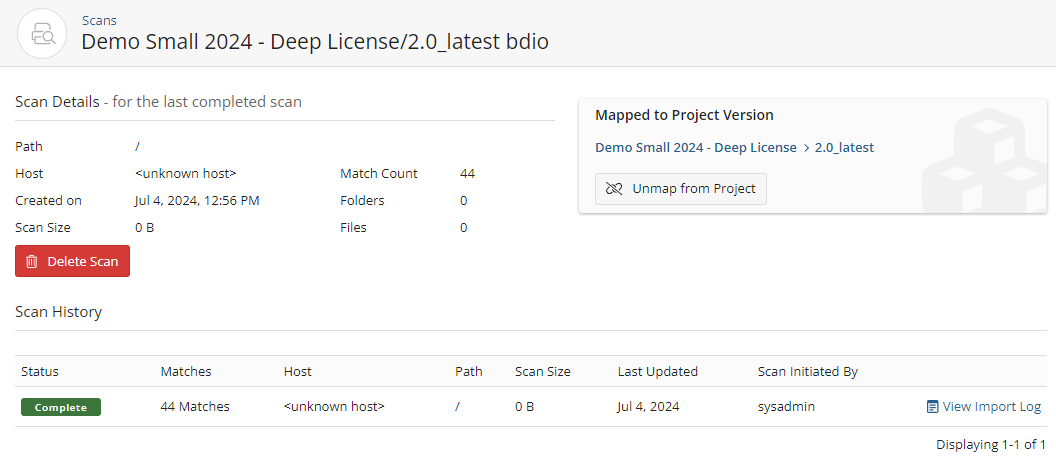Click the cubes graphic in Mapped panel
Image resolution: width=1056 pixels, height=461 pixels.
tap(984, 160)
